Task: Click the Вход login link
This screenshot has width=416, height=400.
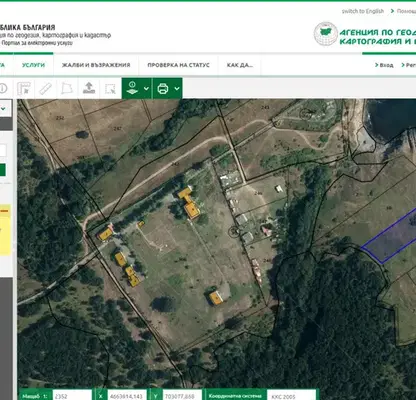Action: (x=384, y=65)
